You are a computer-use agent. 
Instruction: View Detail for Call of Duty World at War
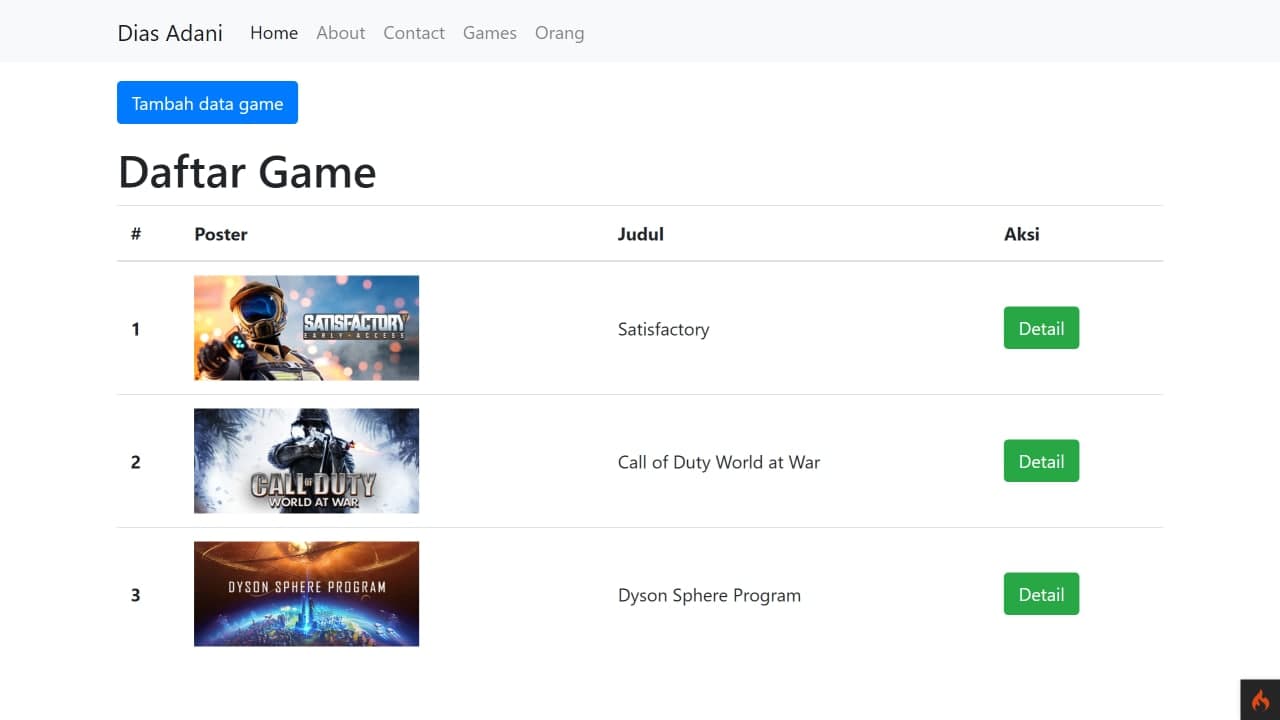pos(1041,461)
